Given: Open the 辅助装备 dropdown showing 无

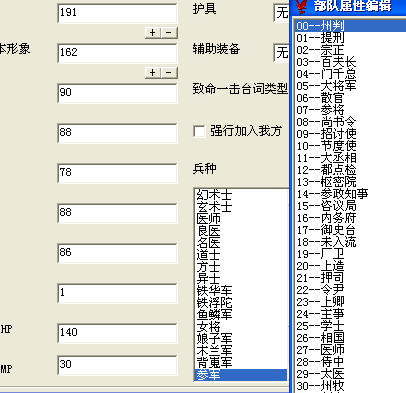Looking at the screenshot, I should [x=282, y=52].
